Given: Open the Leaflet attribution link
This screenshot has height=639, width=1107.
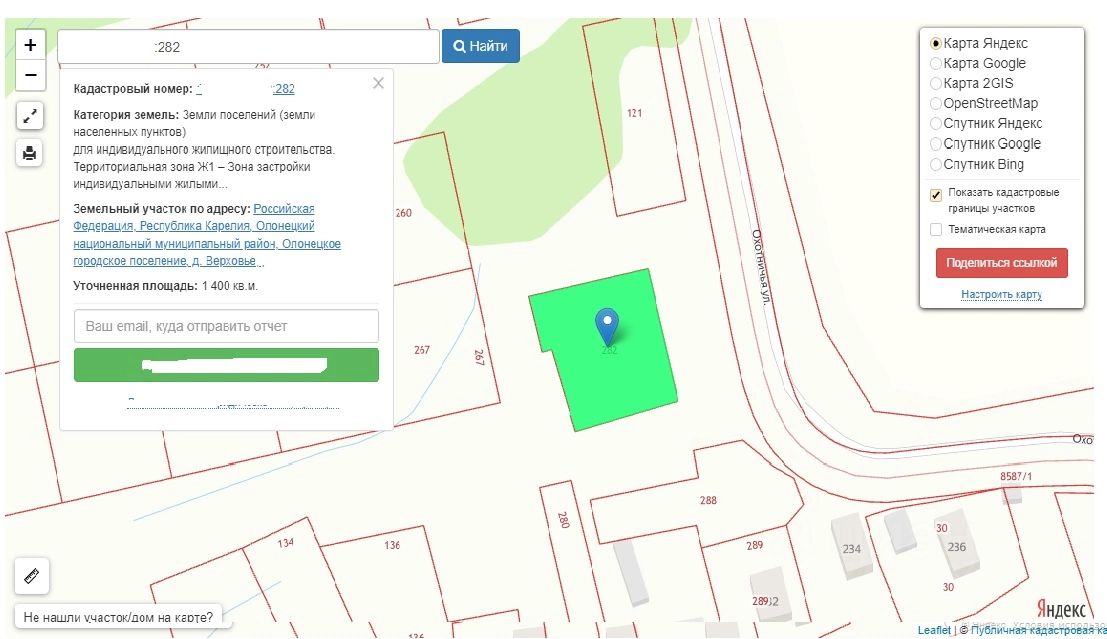Looking at the screenshot, I should pyautogui.click(x=934, y=630).
